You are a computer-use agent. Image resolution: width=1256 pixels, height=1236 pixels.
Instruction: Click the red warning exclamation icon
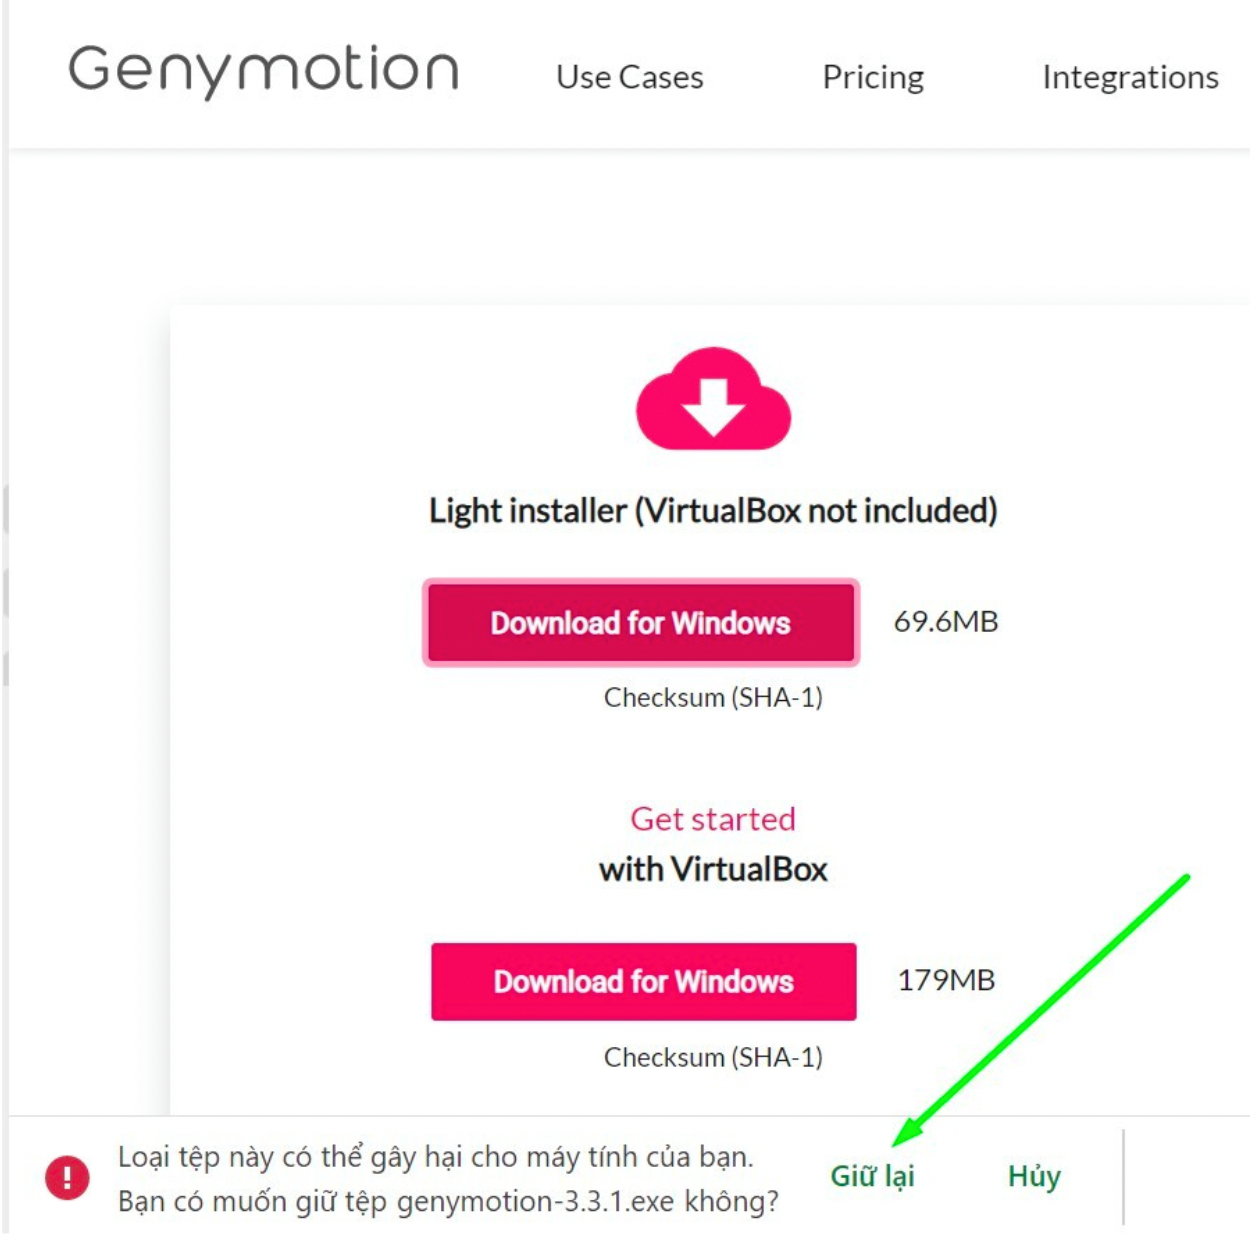pos(67,1177)
